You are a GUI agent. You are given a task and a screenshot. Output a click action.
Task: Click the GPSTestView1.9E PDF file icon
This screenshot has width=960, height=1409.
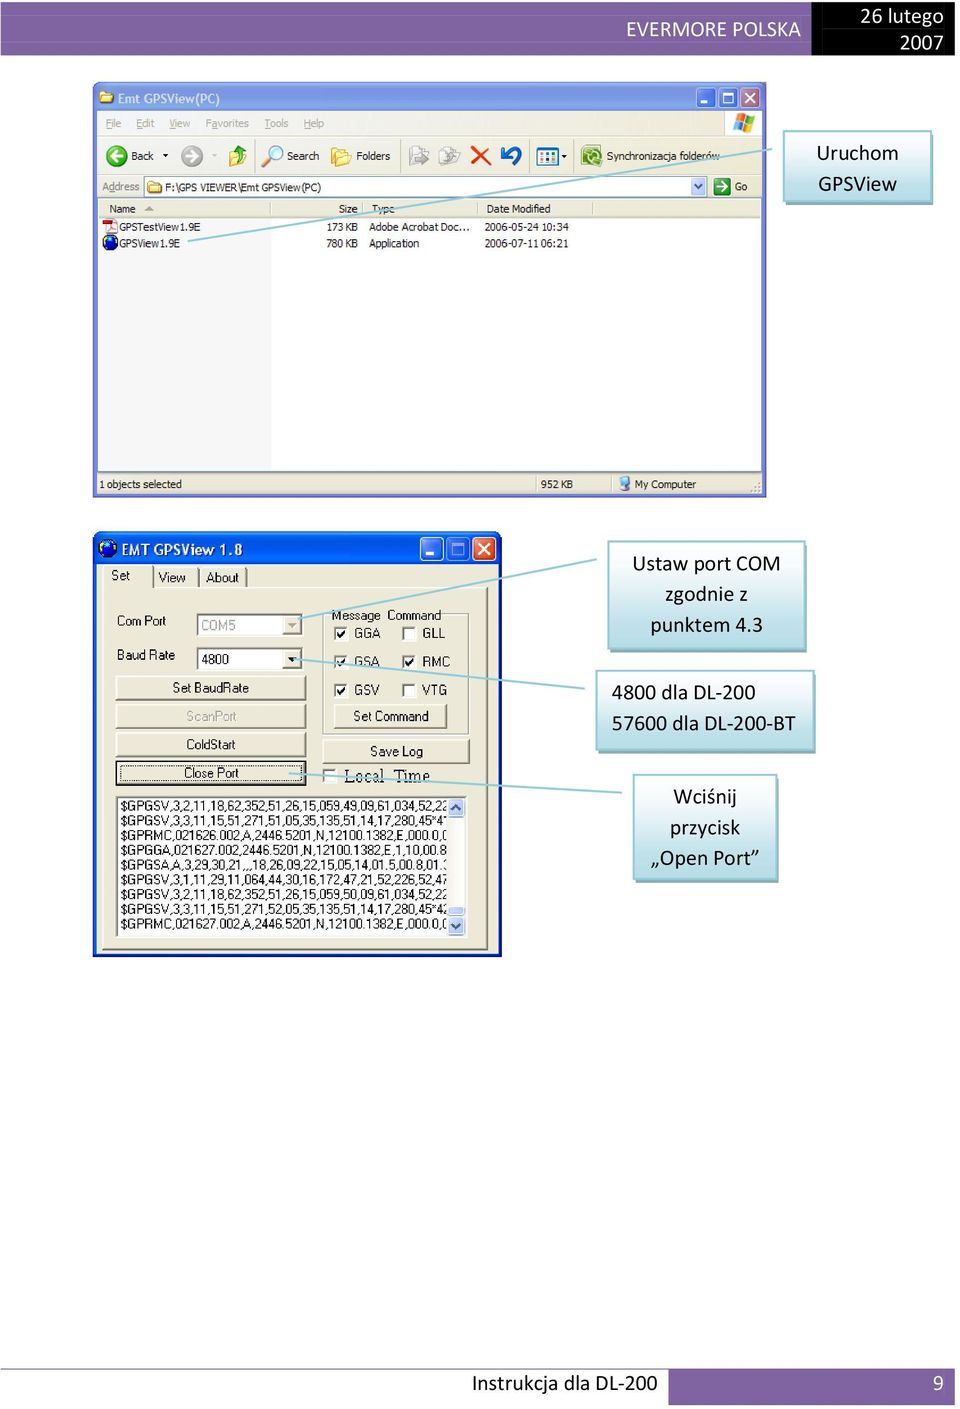pos(110,227)
